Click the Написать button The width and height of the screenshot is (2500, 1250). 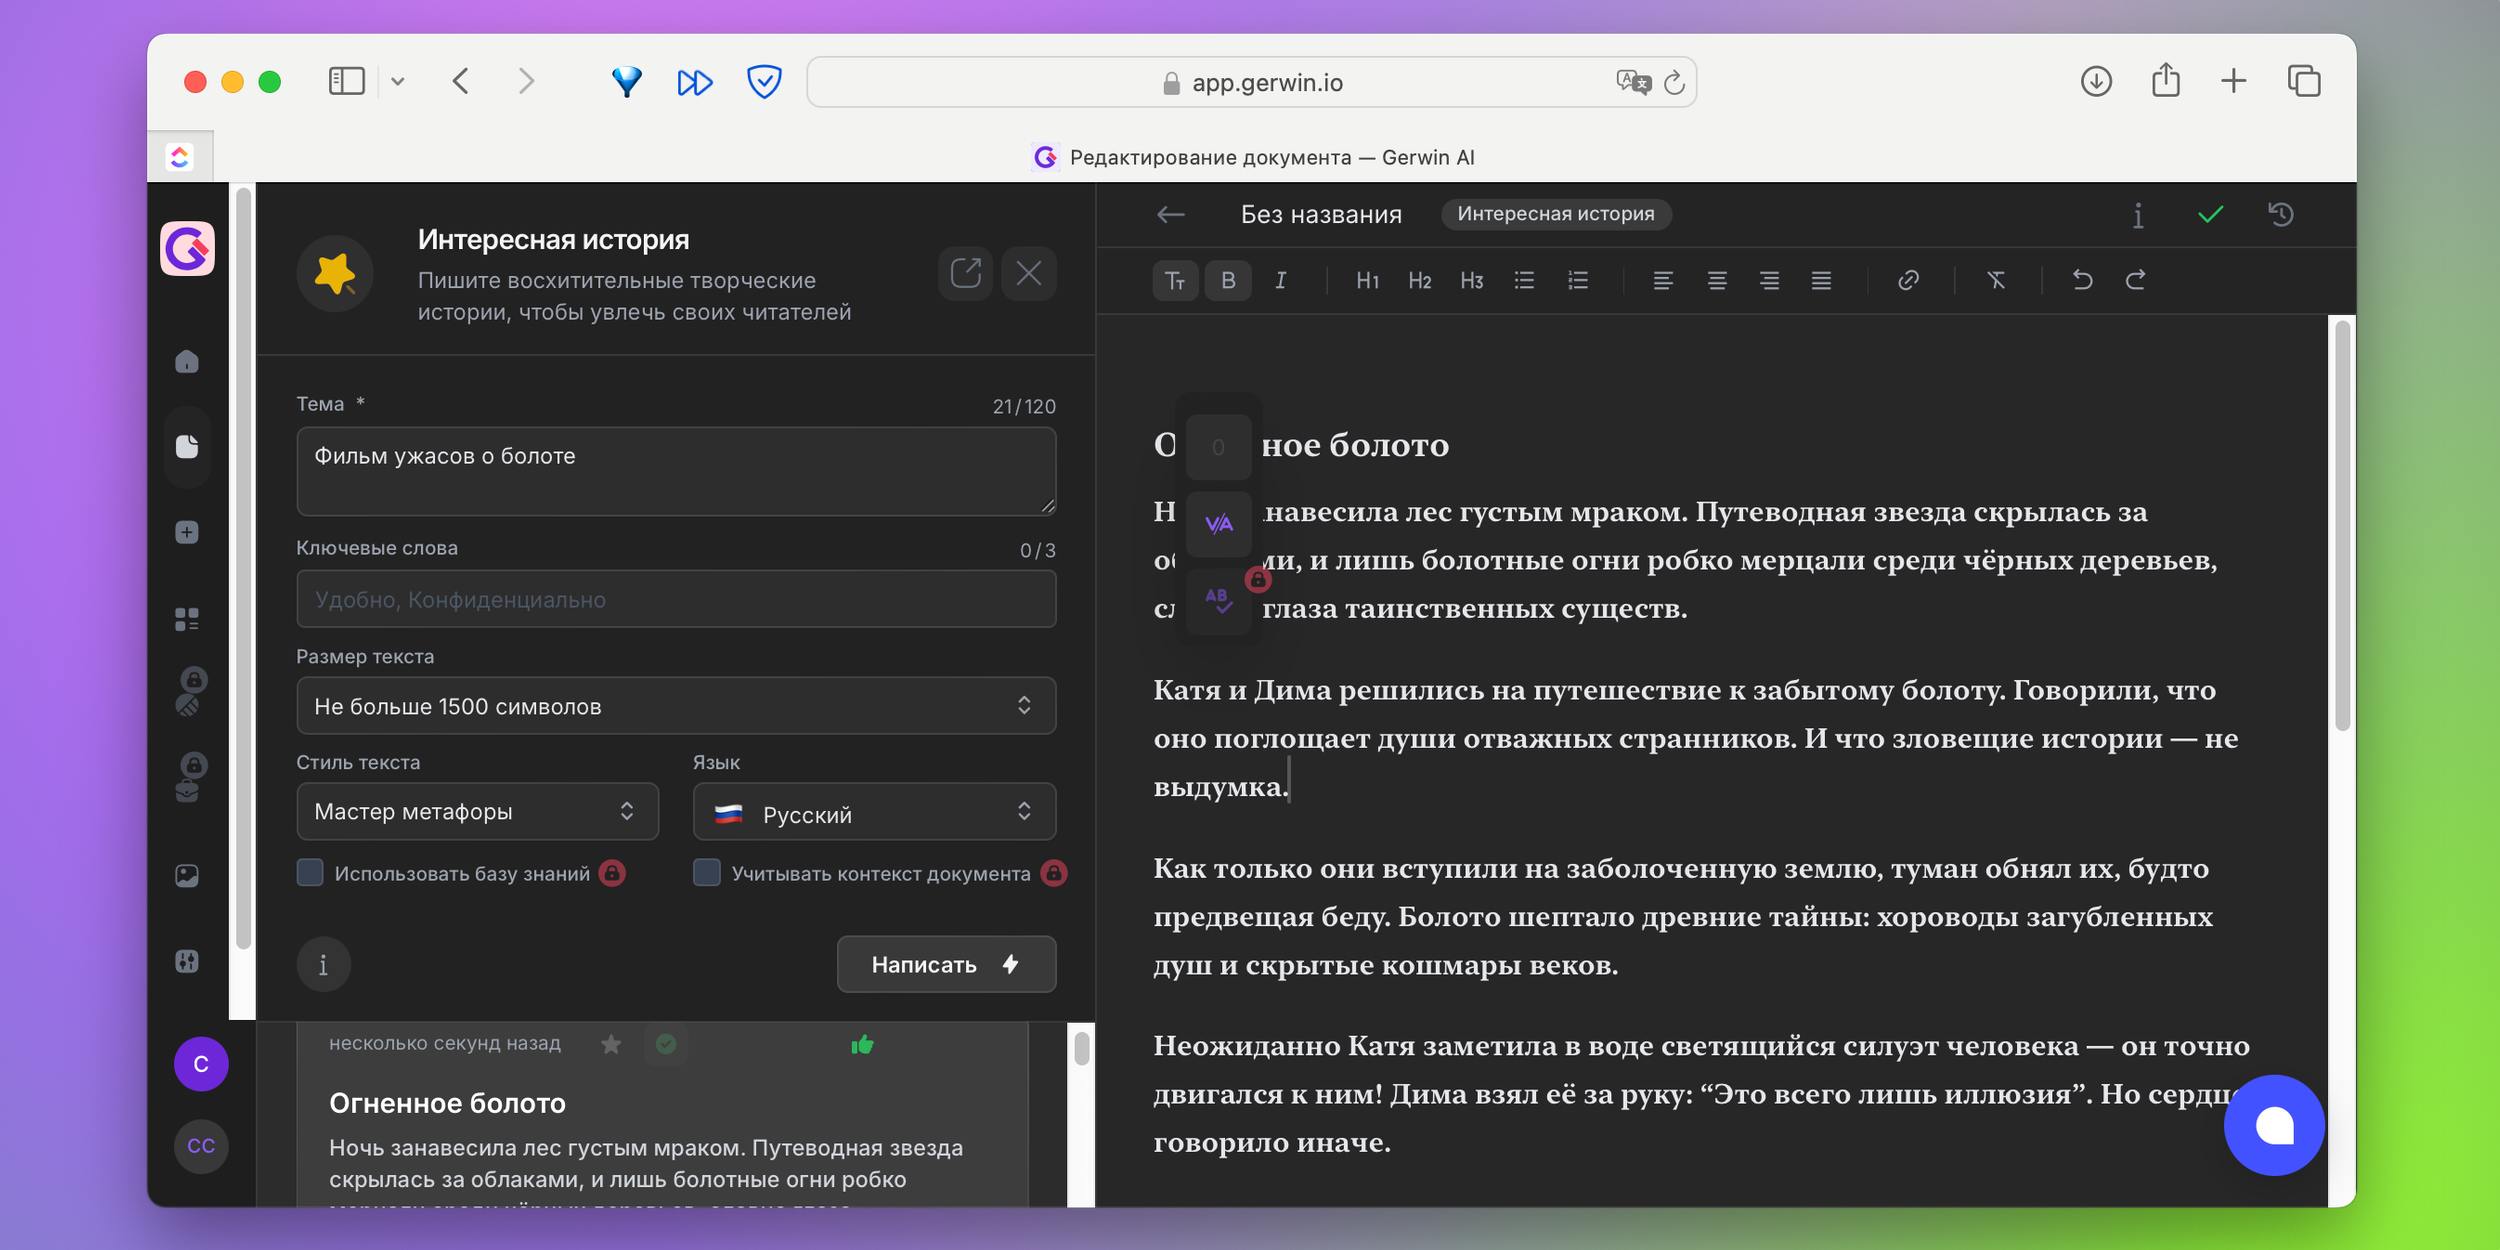pos(946,965)
